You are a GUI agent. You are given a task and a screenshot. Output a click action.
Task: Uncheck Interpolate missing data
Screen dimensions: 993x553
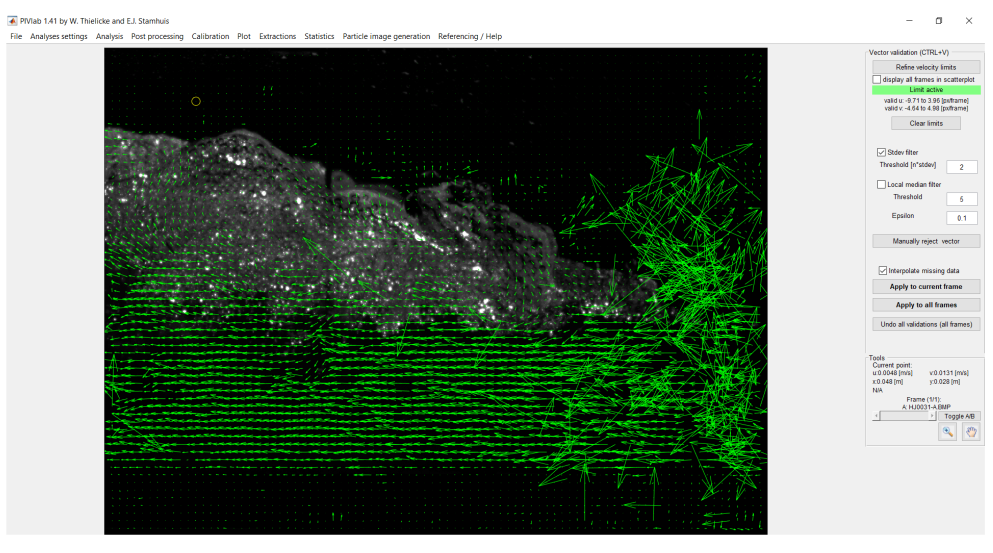pos(881,270)
